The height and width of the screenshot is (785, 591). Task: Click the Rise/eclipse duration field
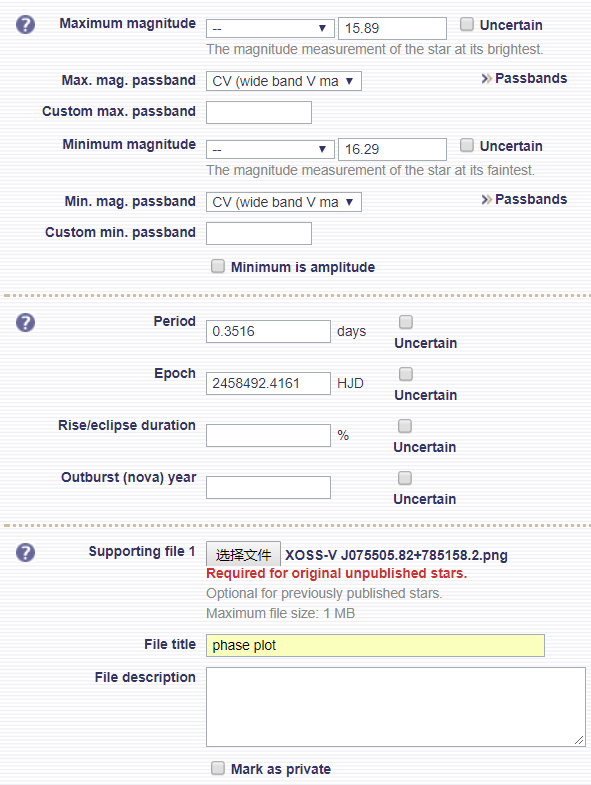point(268,436)
